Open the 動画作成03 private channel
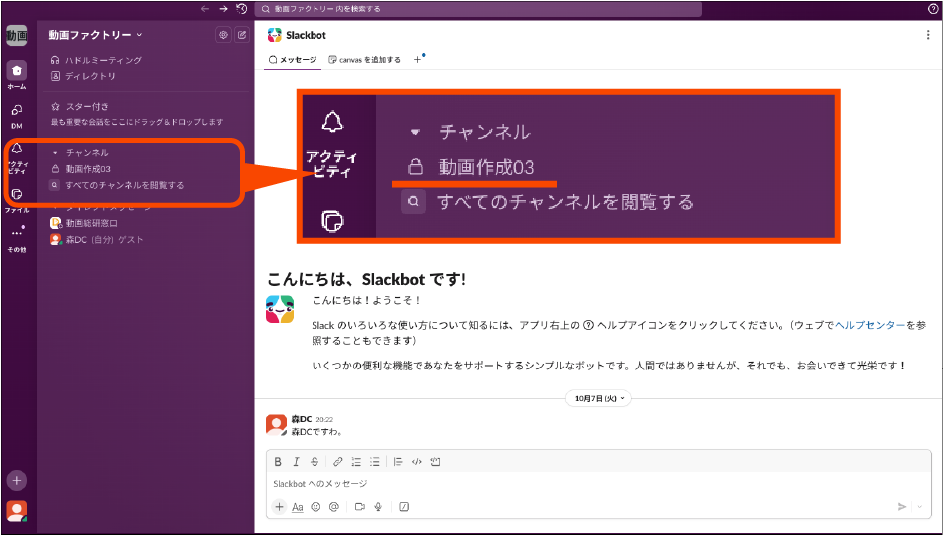943x535 pixels. pos(88,169)
